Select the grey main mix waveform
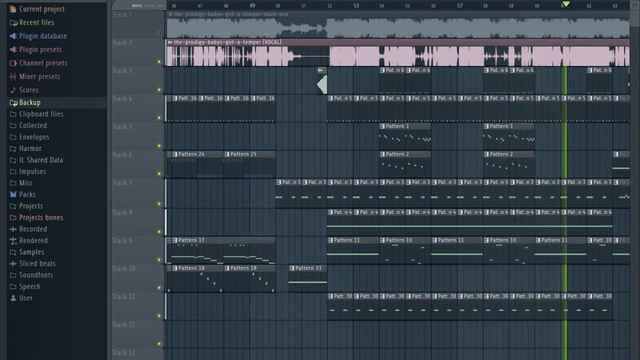Screen dimensions: 640x360 pos(397,28)
